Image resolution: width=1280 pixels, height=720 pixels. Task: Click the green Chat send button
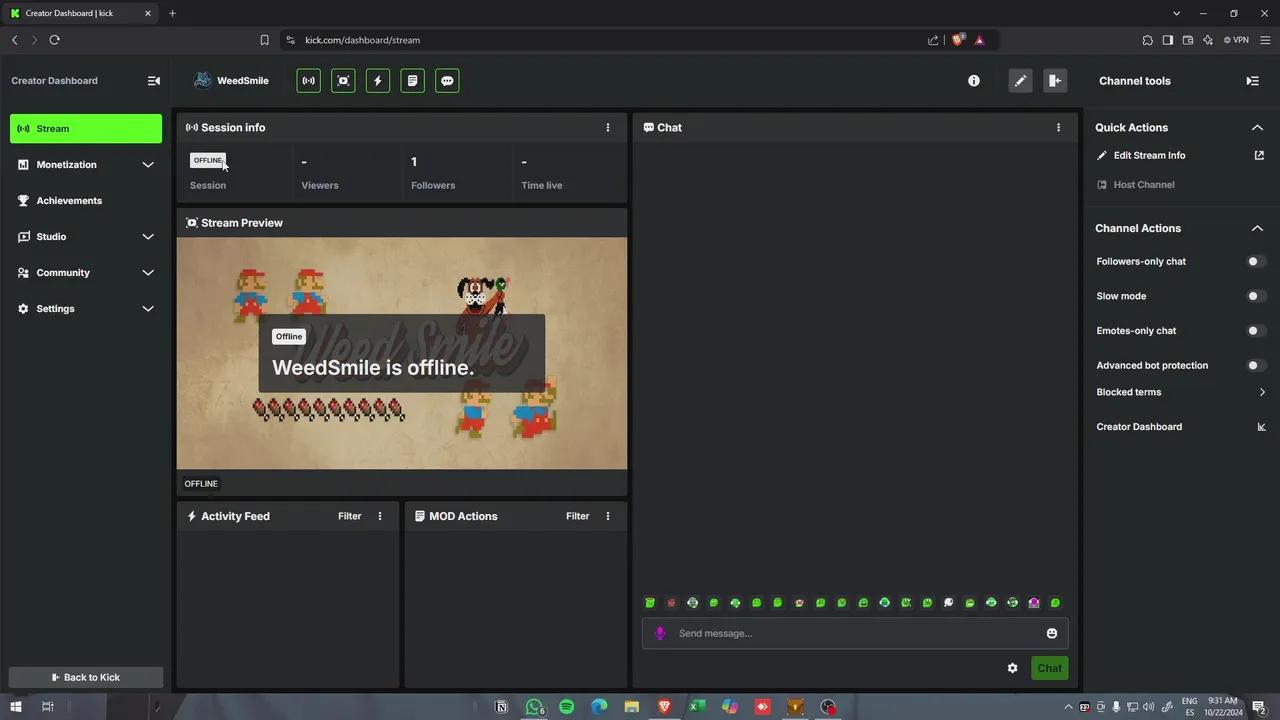1049,668
